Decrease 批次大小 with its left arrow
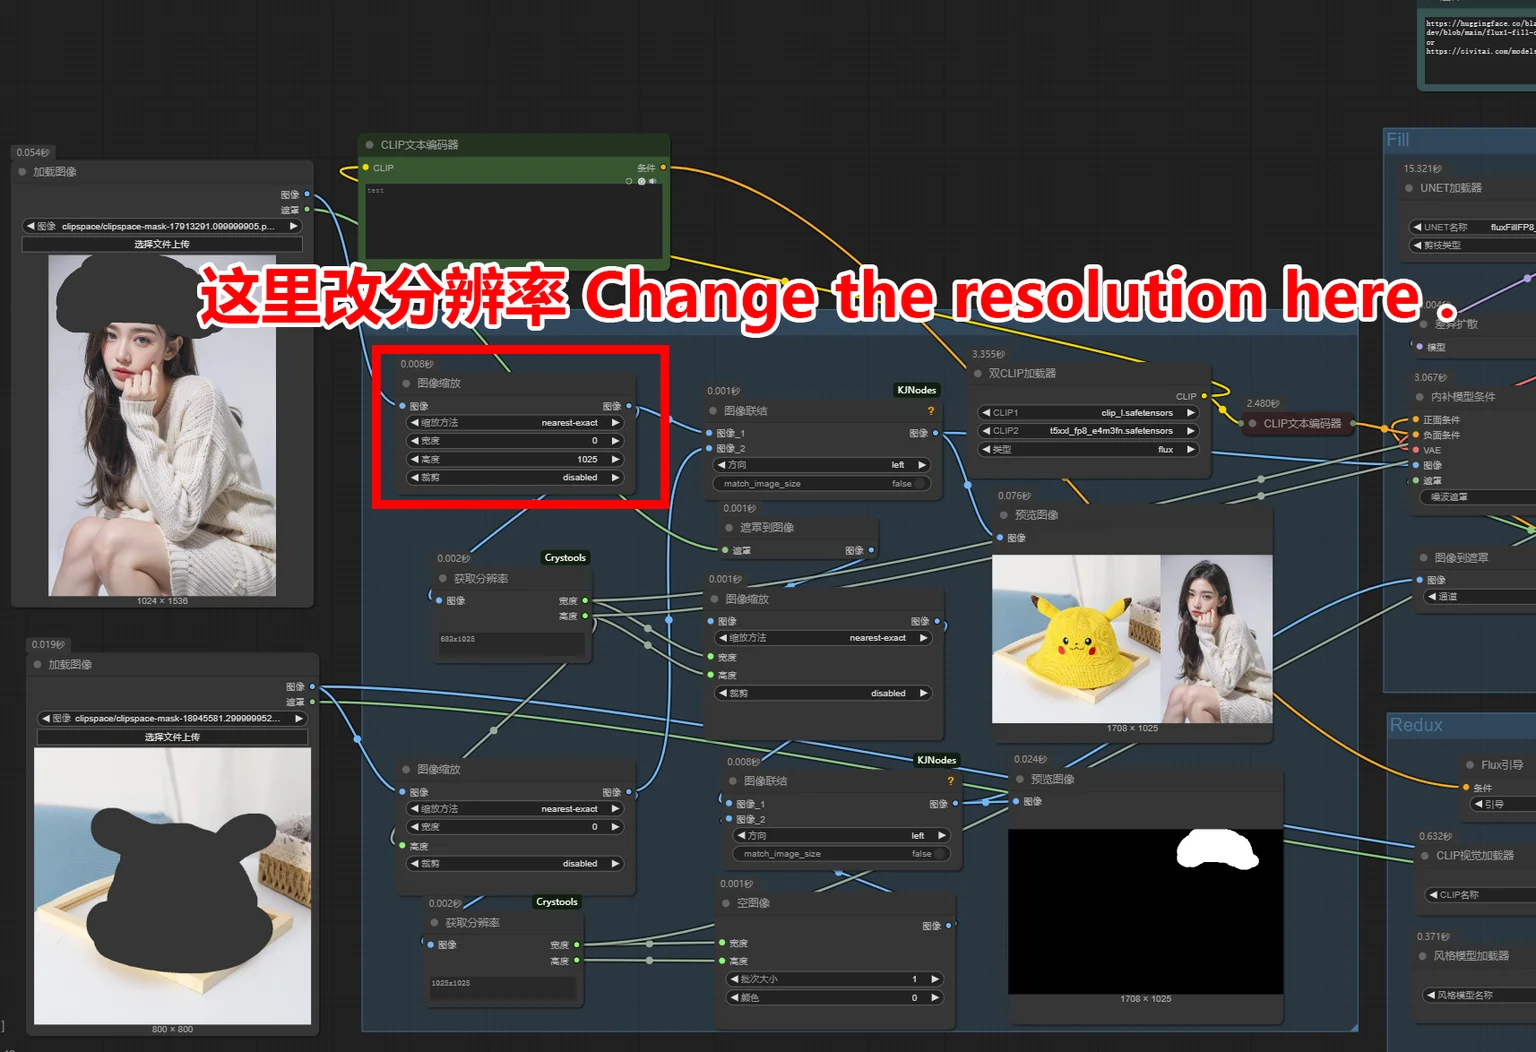The width and height of the screenshot is (1536, 1052). click(735, 979)
